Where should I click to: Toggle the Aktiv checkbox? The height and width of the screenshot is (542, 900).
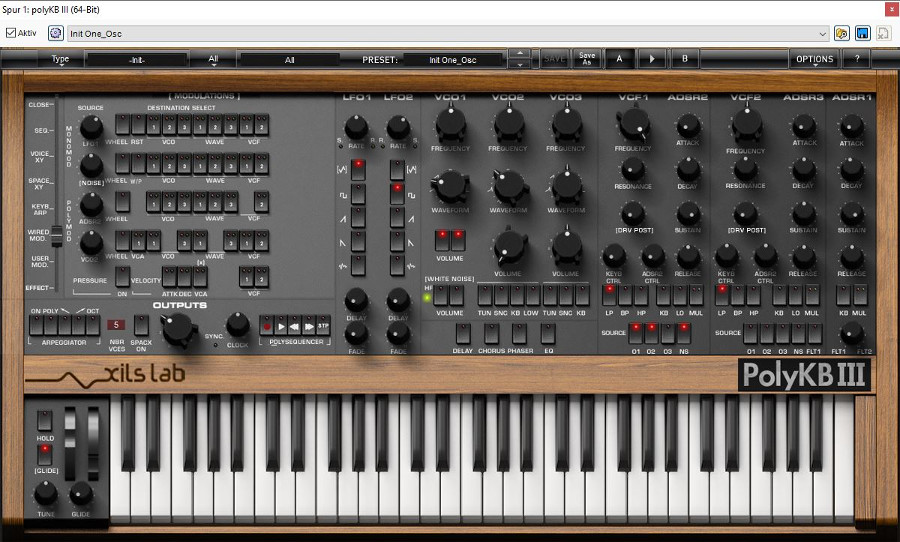[11, 33]
